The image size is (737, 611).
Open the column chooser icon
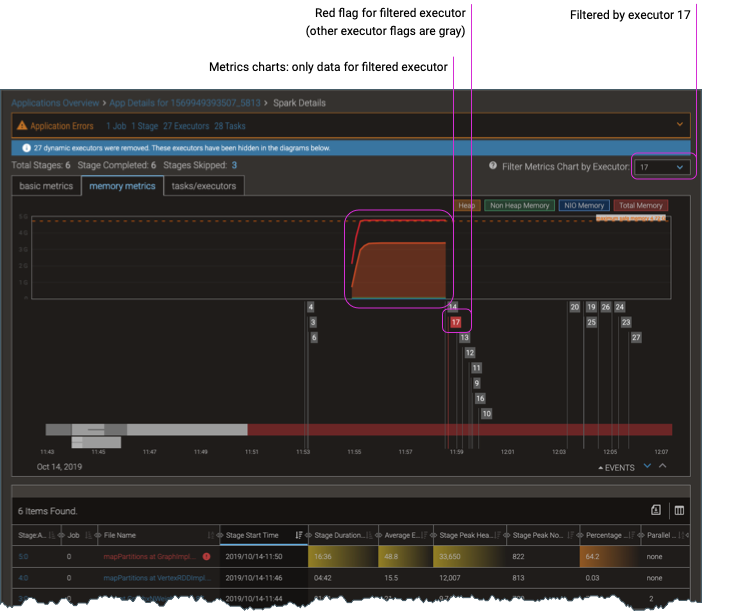click(679, 510)
